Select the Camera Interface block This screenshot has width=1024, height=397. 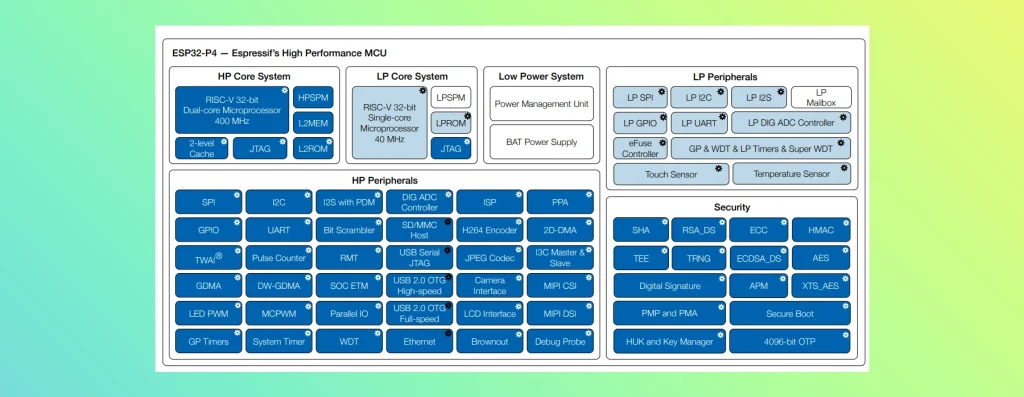[490, 285]
